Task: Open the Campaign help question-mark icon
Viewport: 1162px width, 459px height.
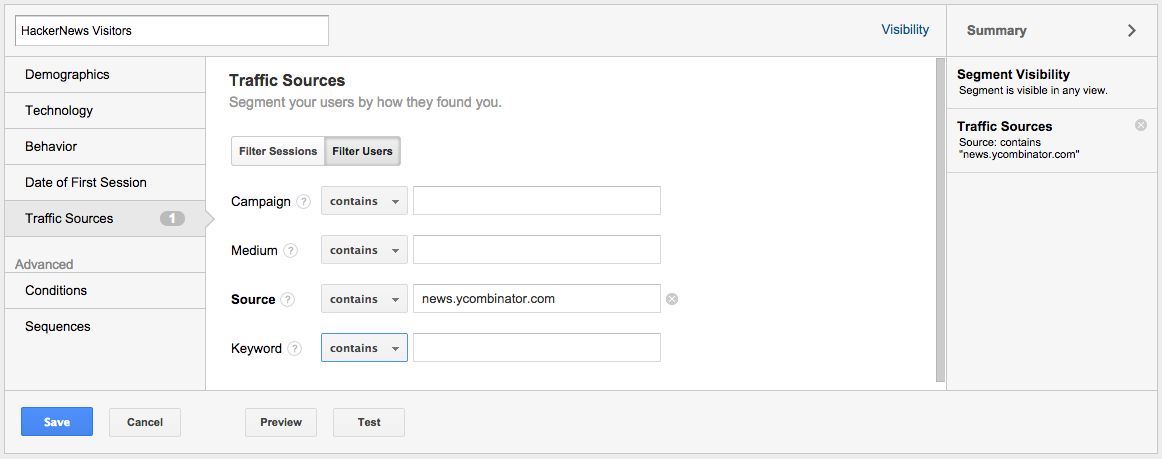Action: pos(303,202)
